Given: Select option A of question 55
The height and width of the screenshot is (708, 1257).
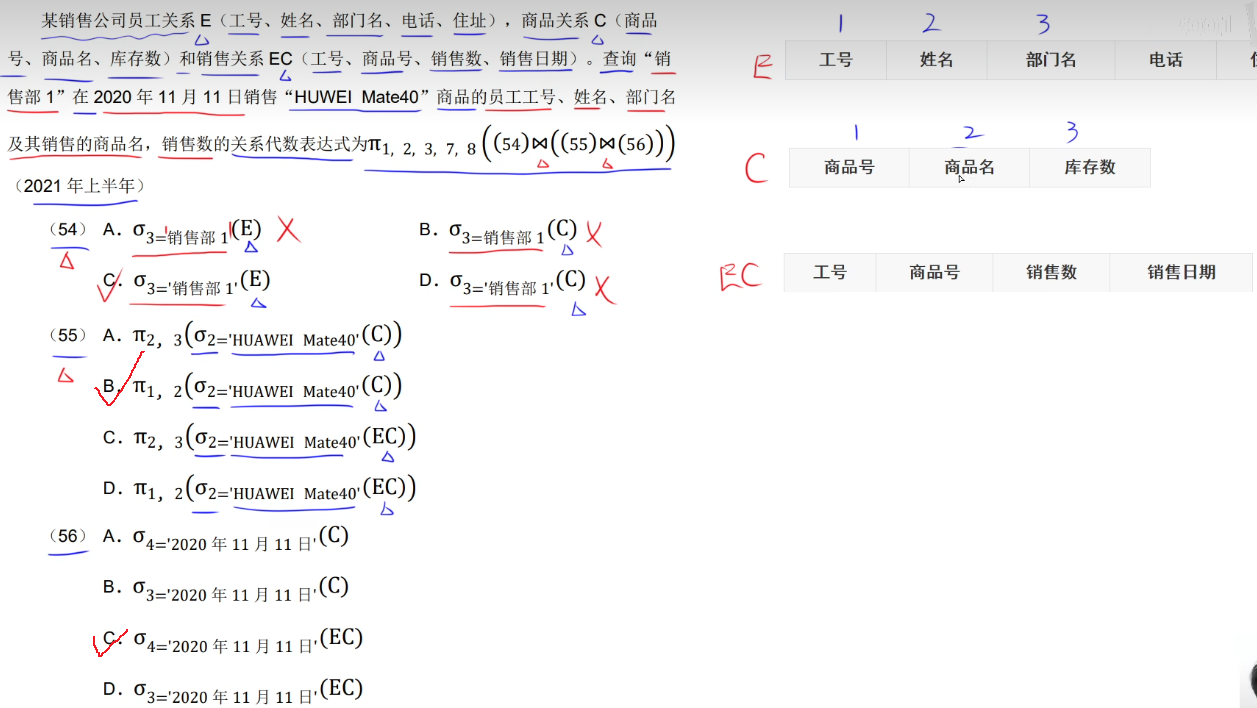Looking at the screenshot, I should pyautogui.click(x=253, y=337).
